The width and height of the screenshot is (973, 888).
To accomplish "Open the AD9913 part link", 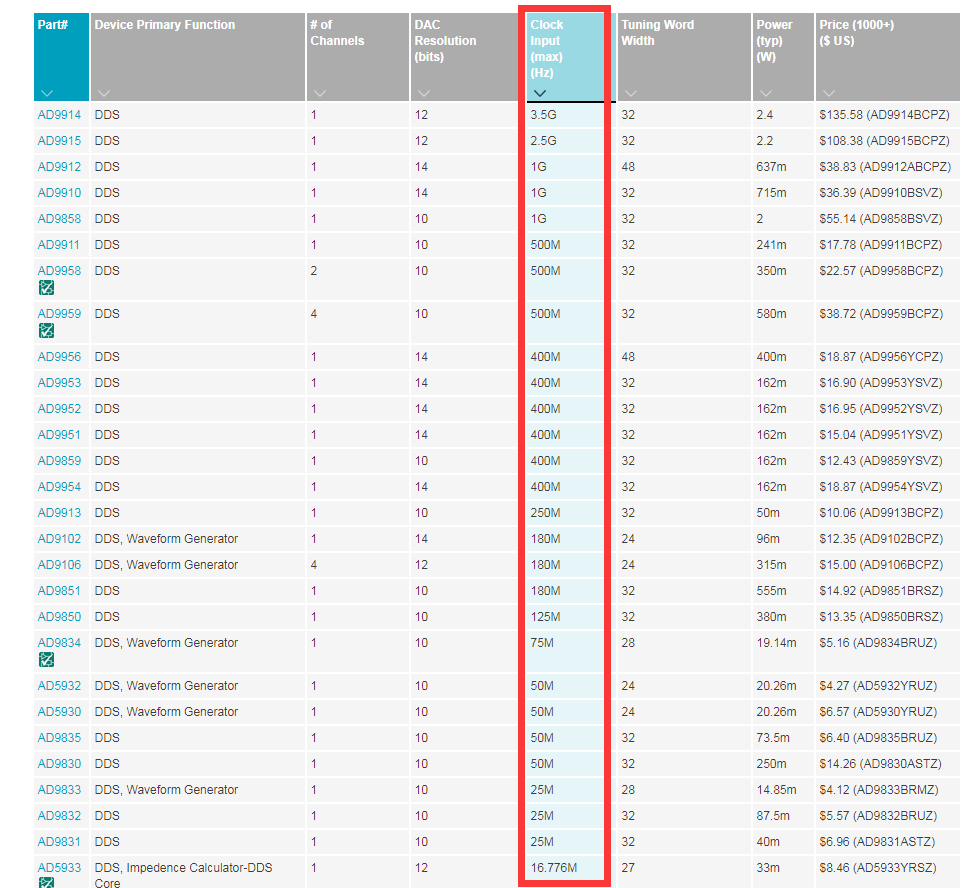I will tap(60, 513).
